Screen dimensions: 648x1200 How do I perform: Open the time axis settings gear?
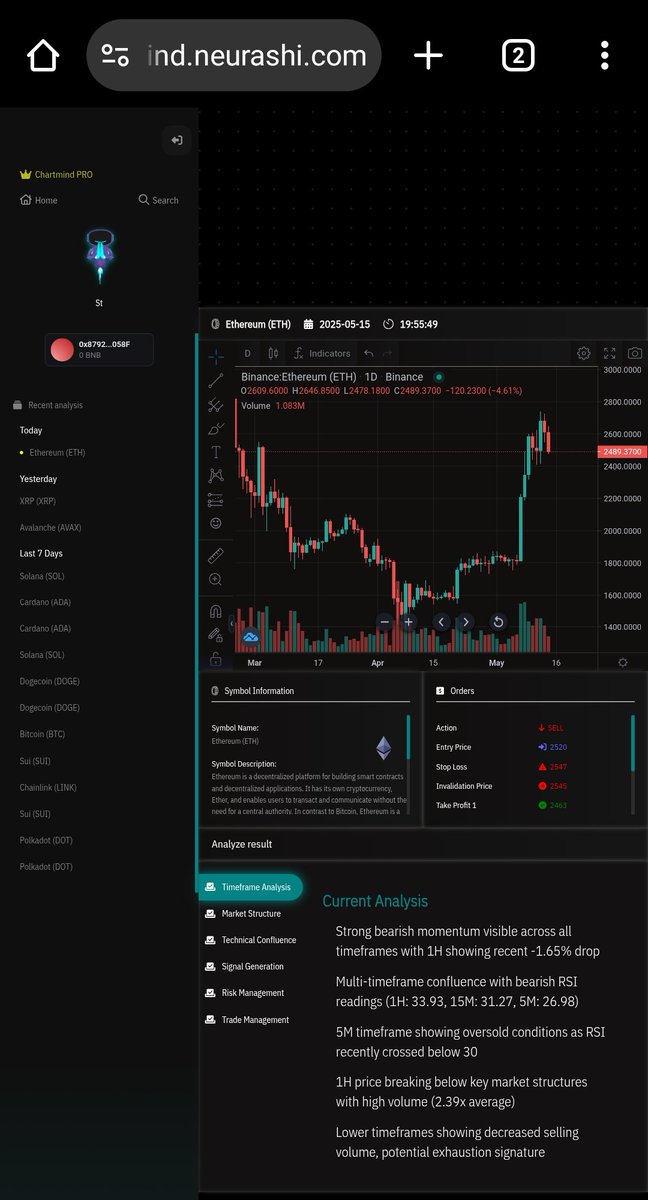point(623,662)
